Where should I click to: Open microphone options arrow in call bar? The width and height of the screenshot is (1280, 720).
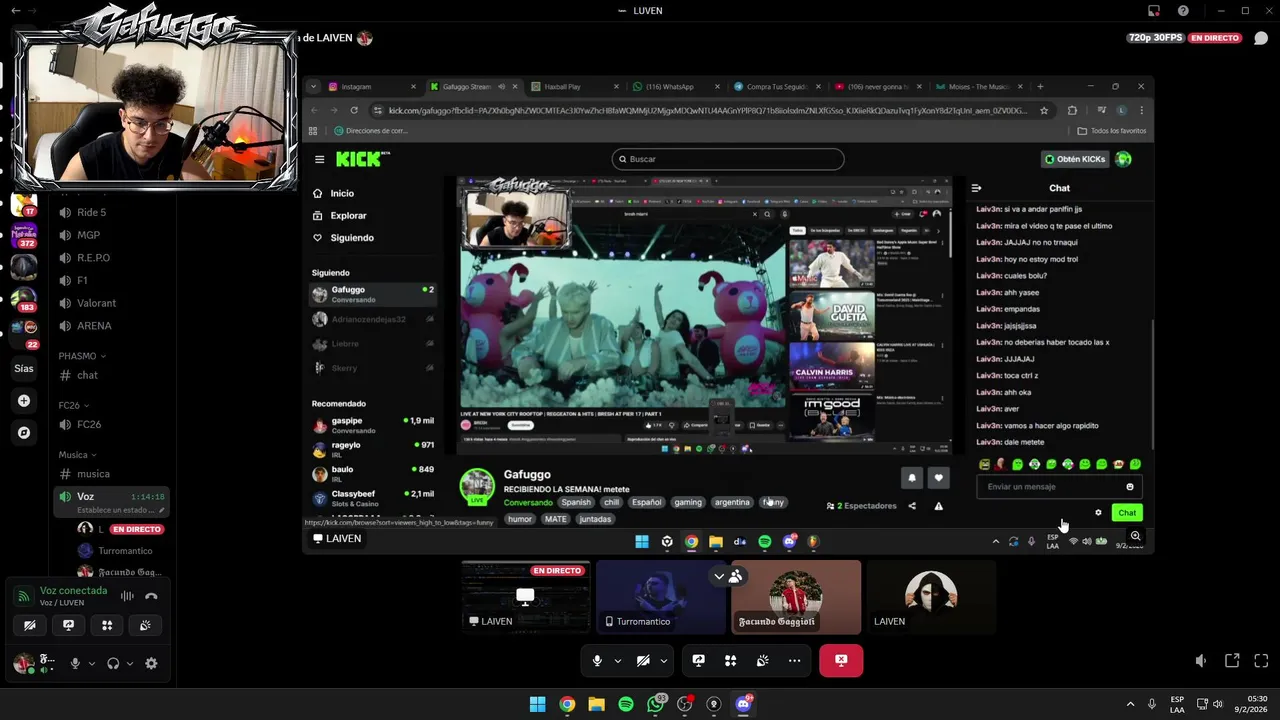[x=617, y=661]
